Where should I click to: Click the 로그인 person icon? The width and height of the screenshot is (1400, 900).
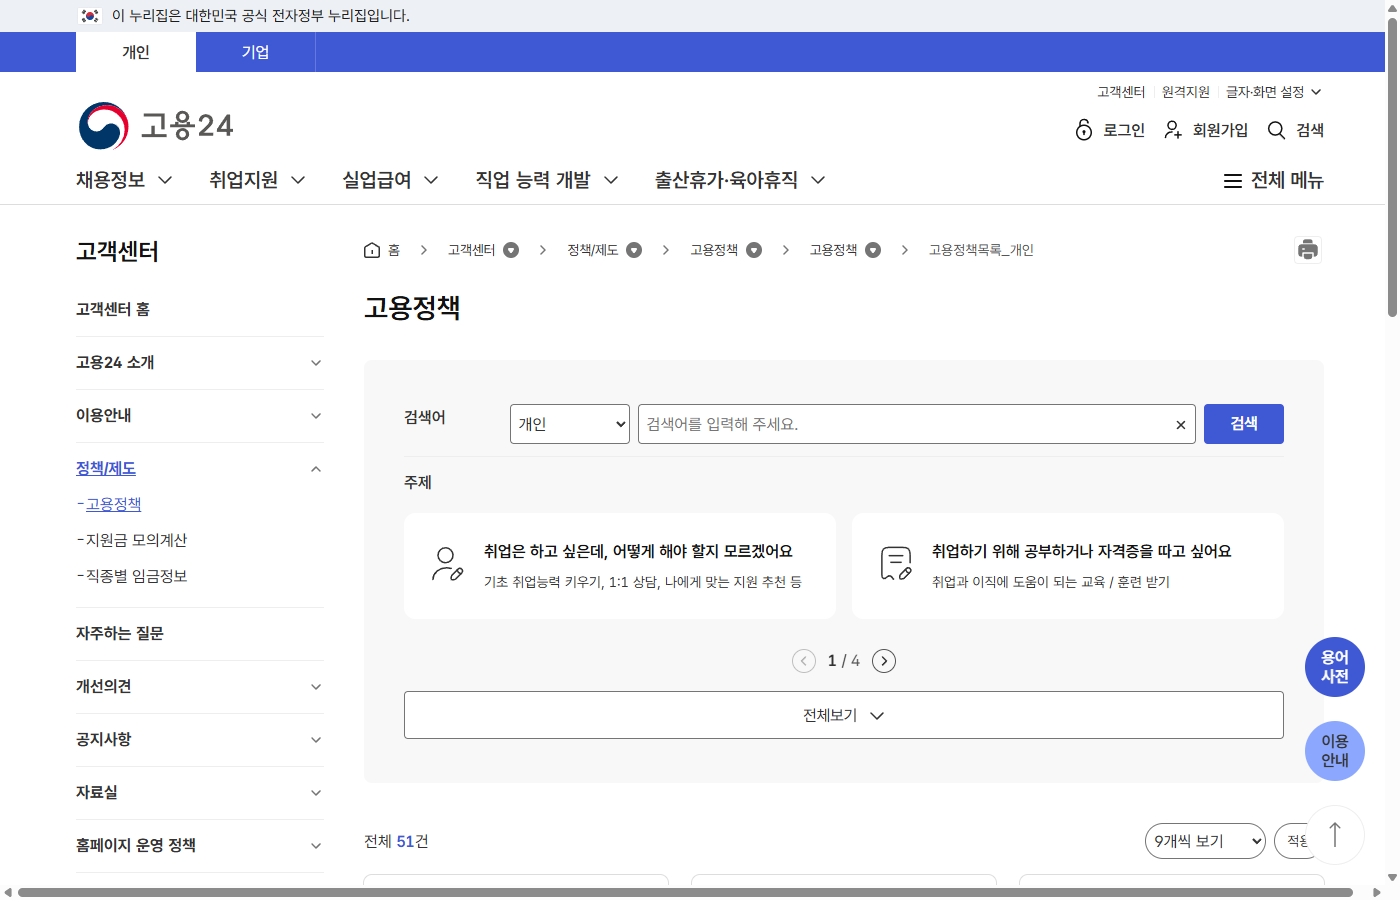point(1086,130)
